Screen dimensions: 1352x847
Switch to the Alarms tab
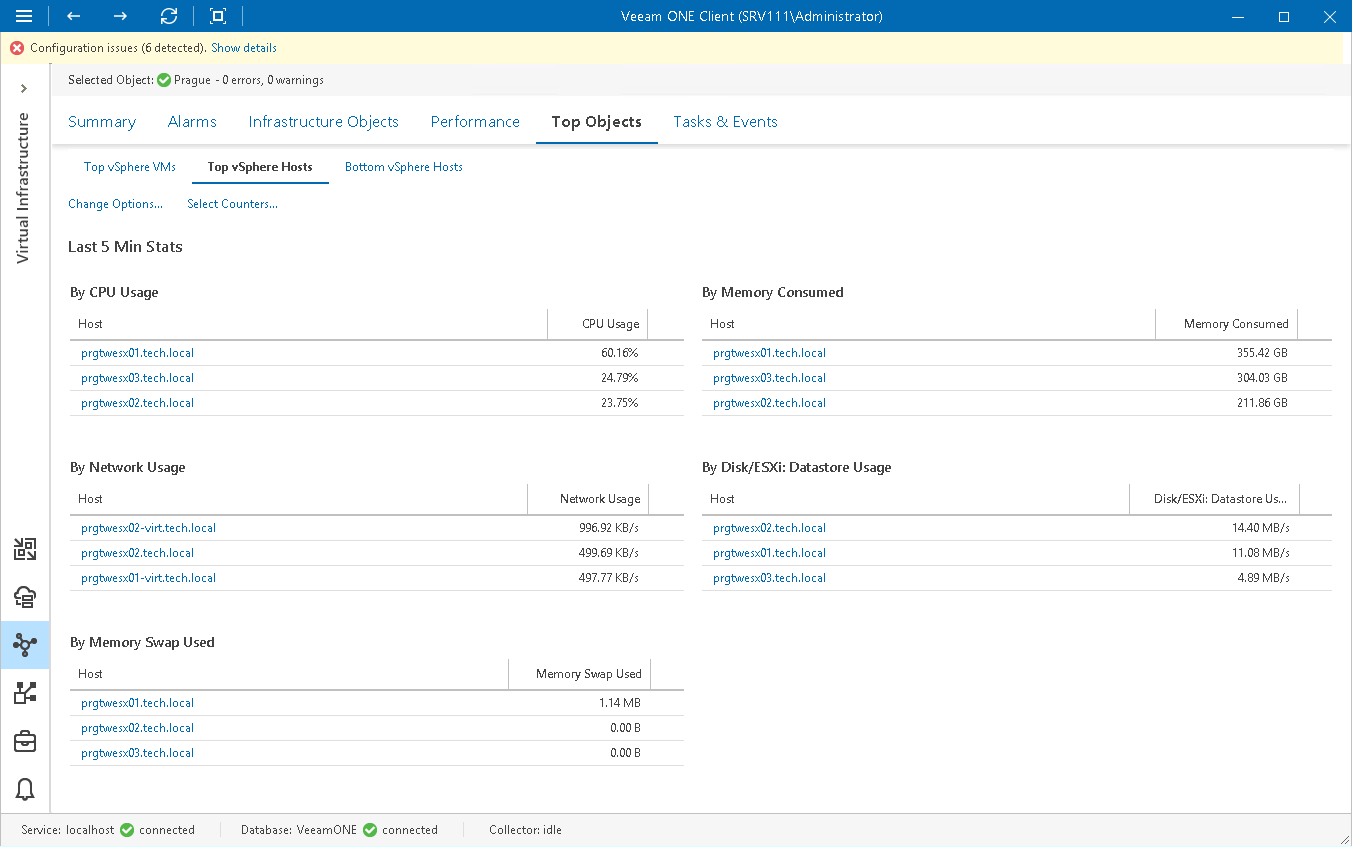192,122
